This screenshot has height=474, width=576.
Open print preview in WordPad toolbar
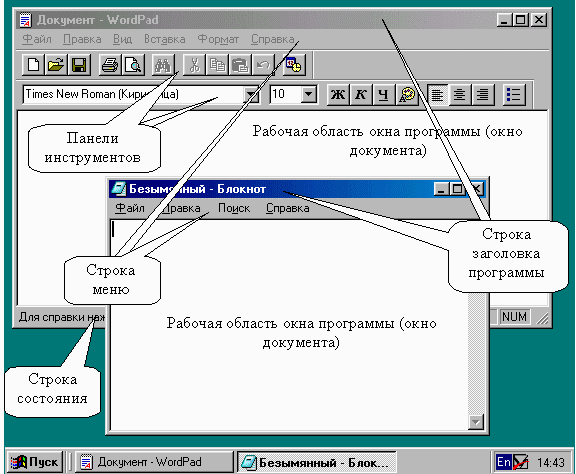pyautogui.click(x=133, y=65)
